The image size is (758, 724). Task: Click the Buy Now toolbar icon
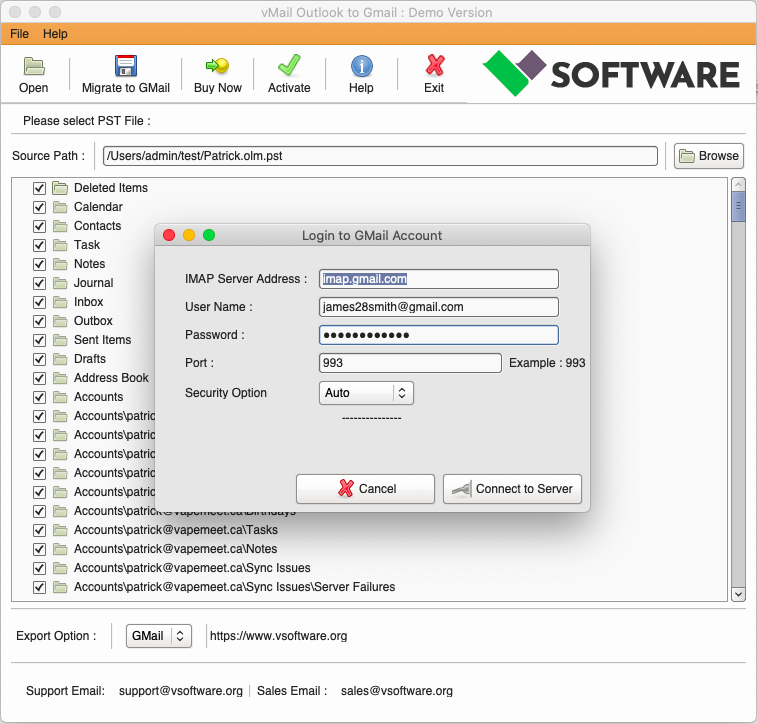218,66
